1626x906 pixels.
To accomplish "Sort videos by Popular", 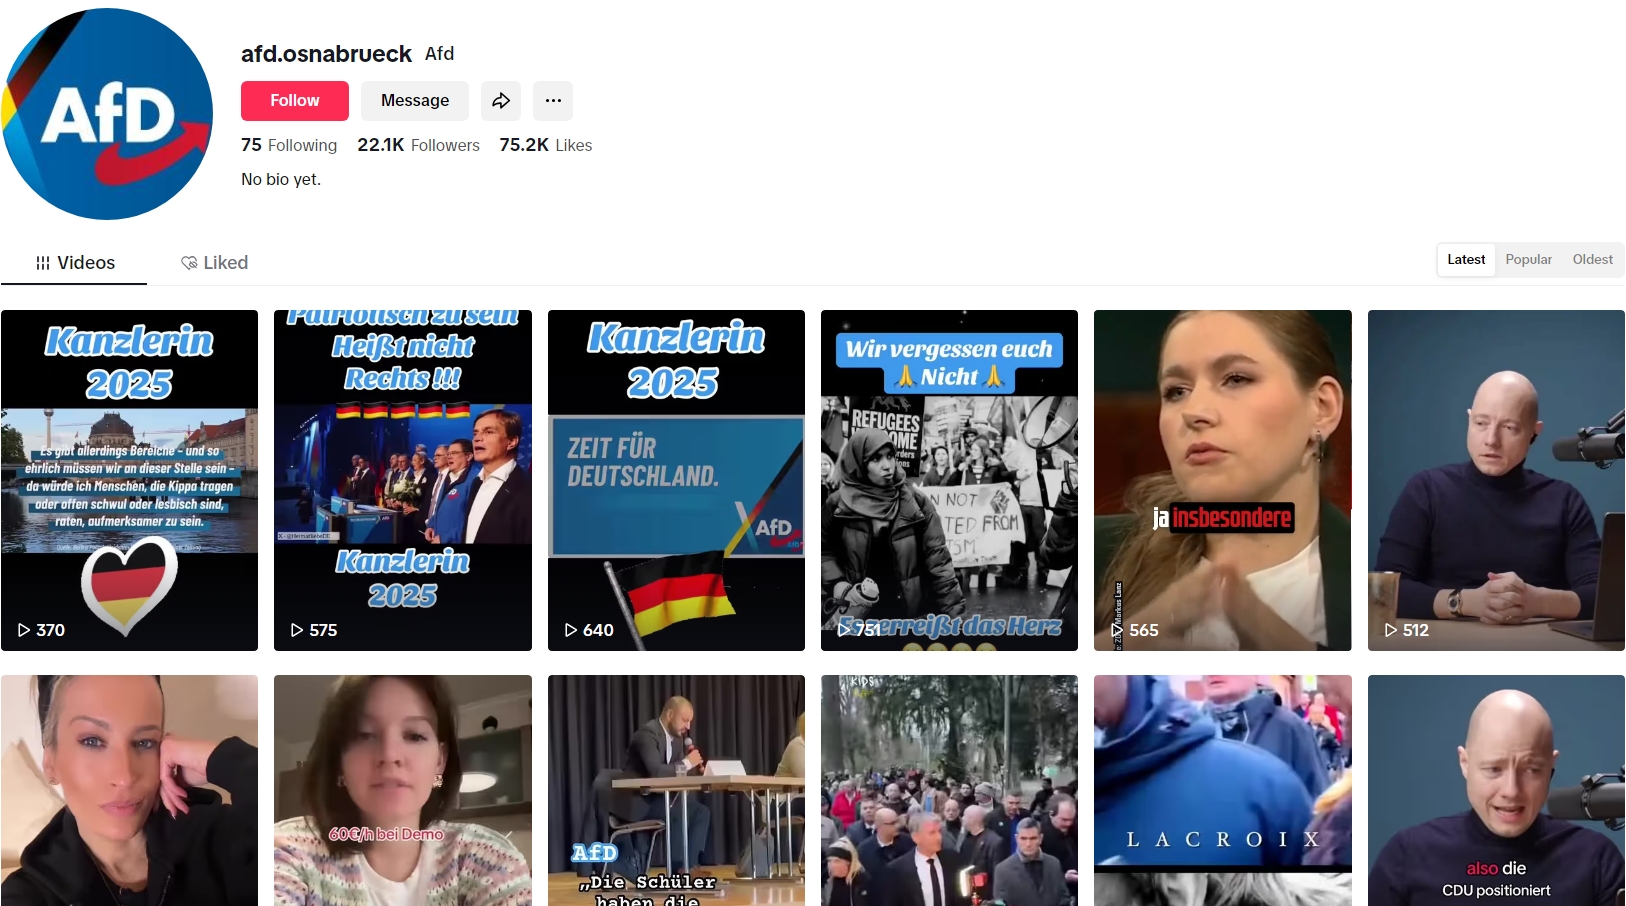I will coord(1529,259).
